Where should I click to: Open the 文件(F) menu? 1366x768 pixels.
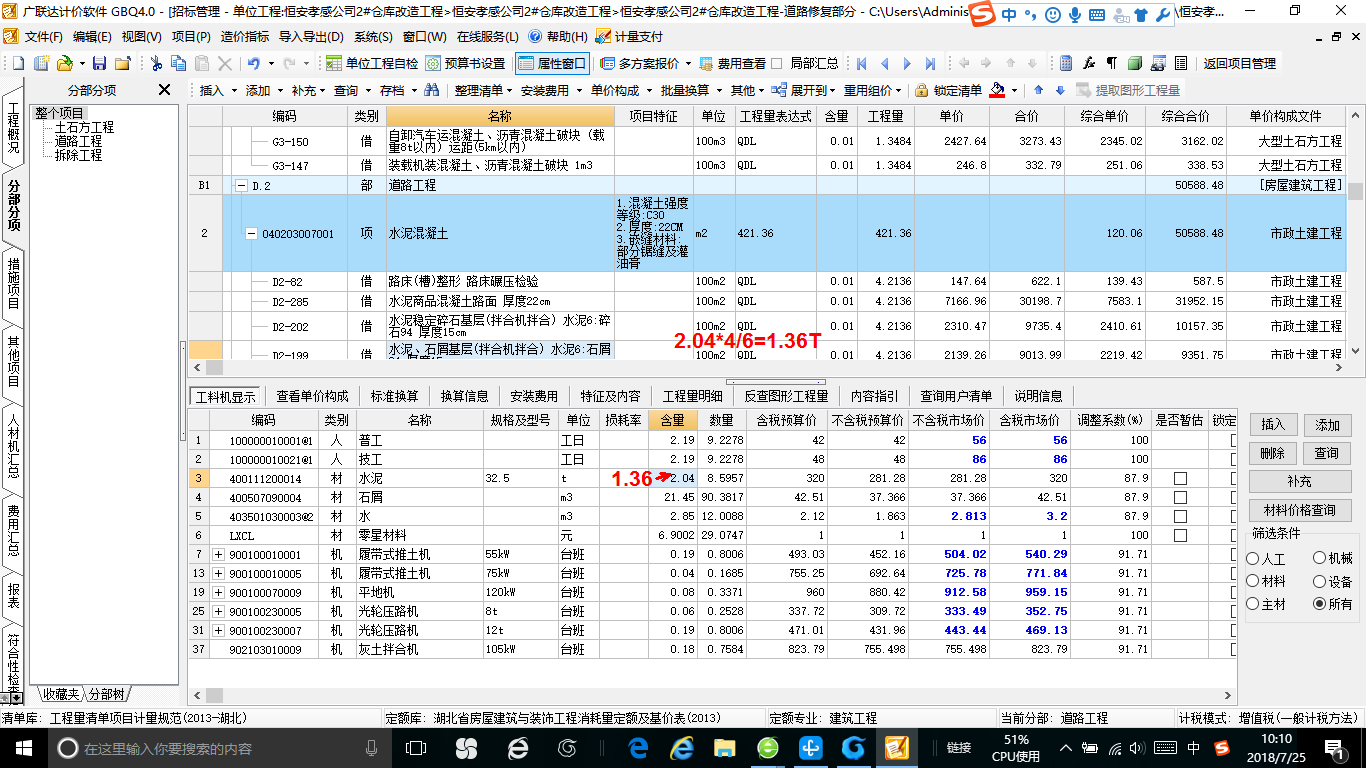coord(43,36)
